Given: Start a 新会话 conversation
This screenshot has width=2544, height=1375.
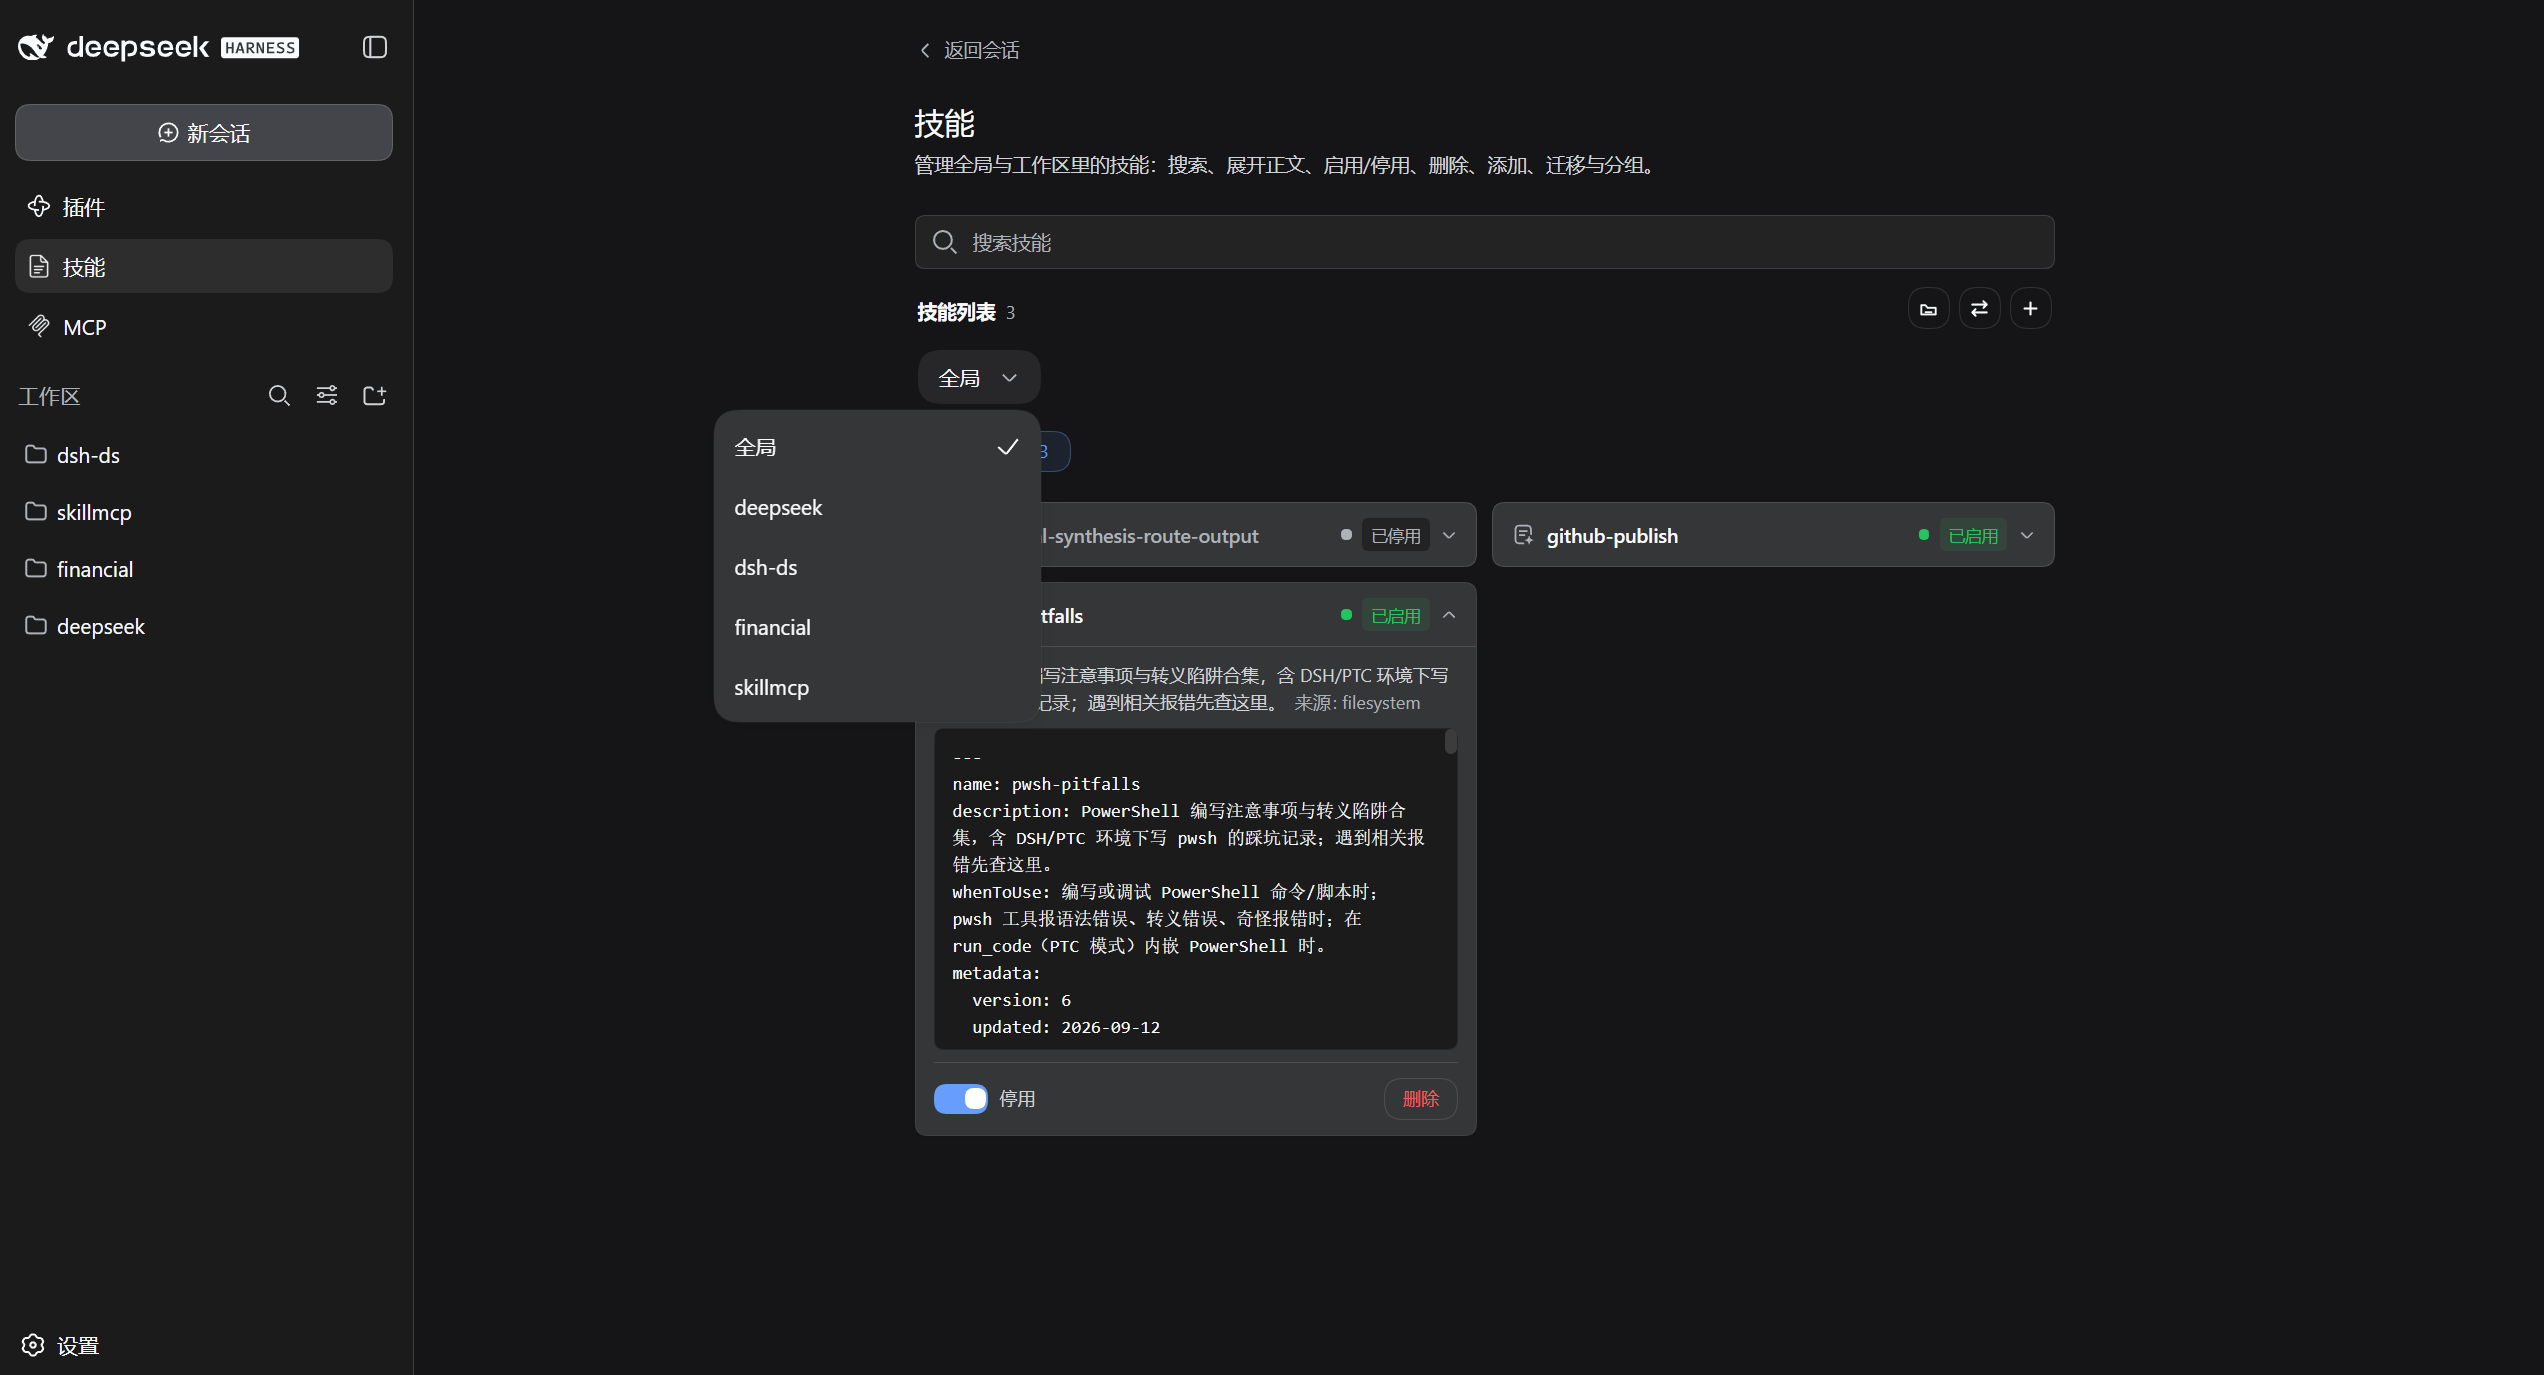Looking at the screenshot, I should tap(204, 133).
